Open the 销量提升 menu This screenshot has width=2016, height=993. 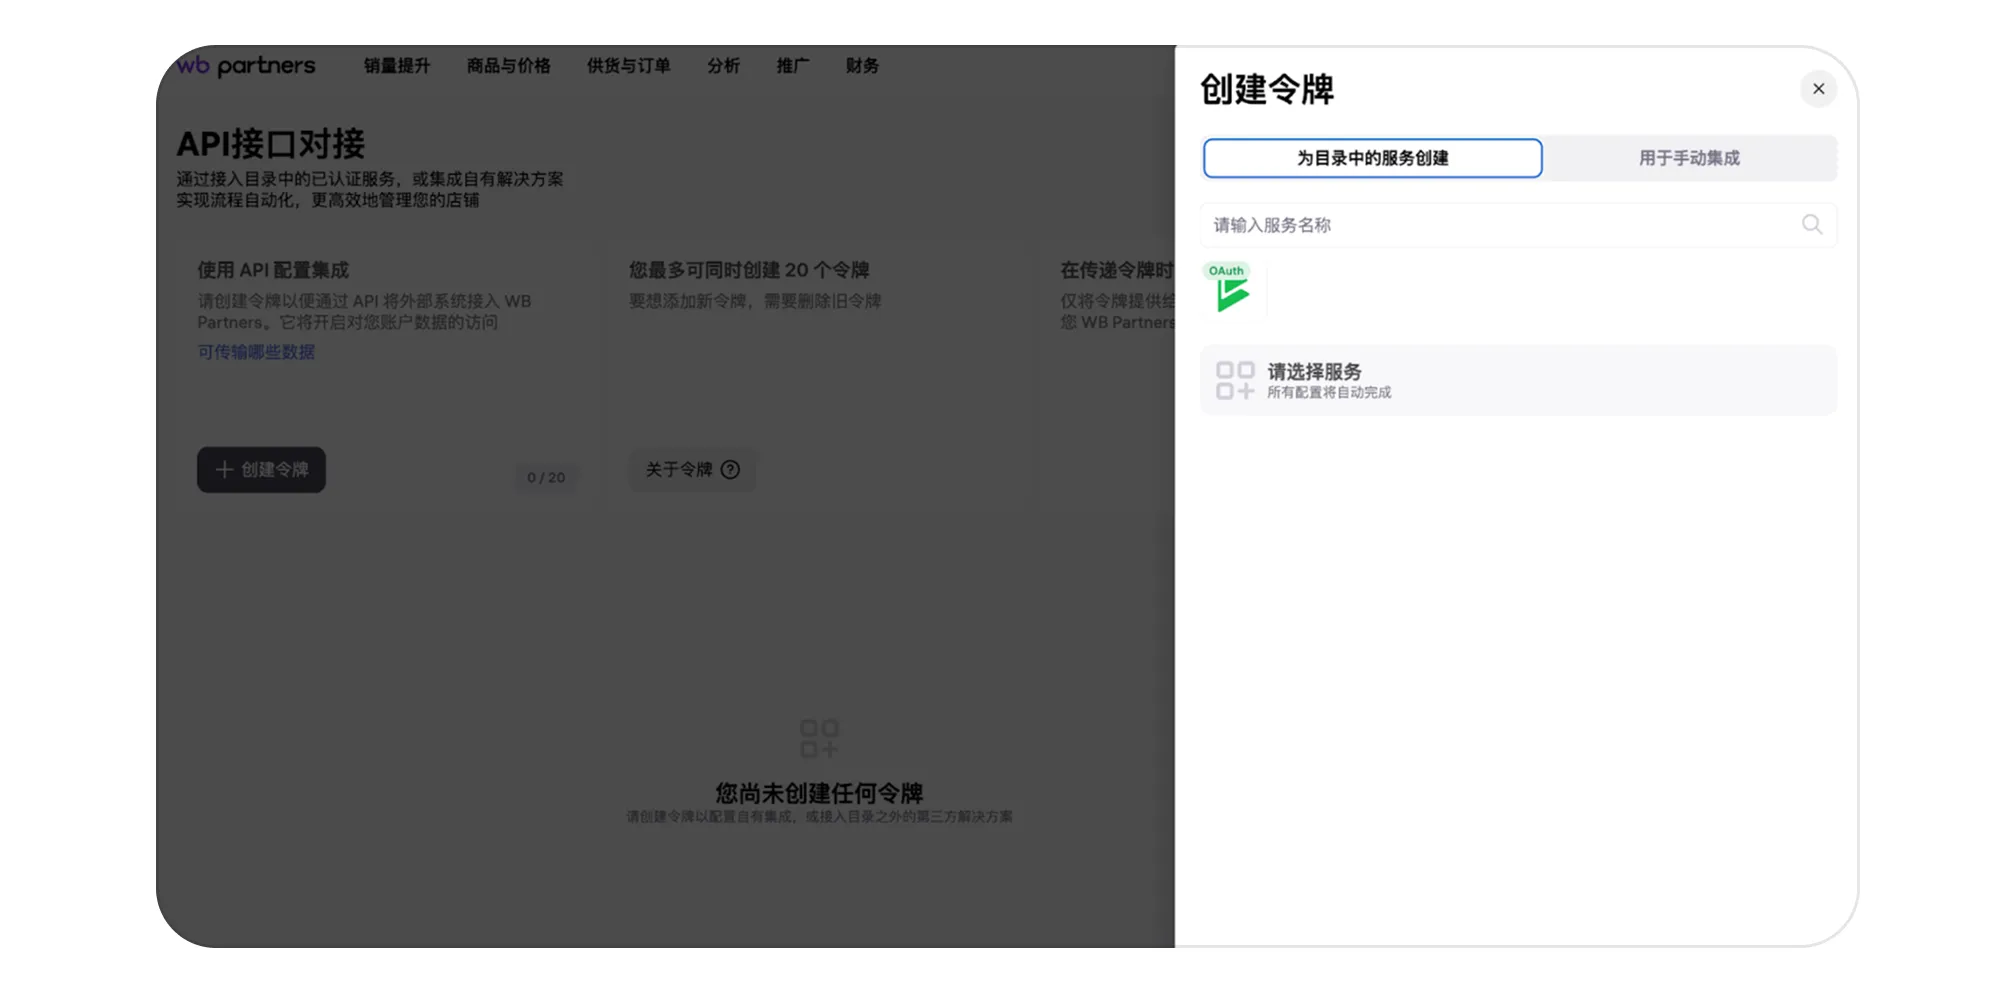(397, 66)
